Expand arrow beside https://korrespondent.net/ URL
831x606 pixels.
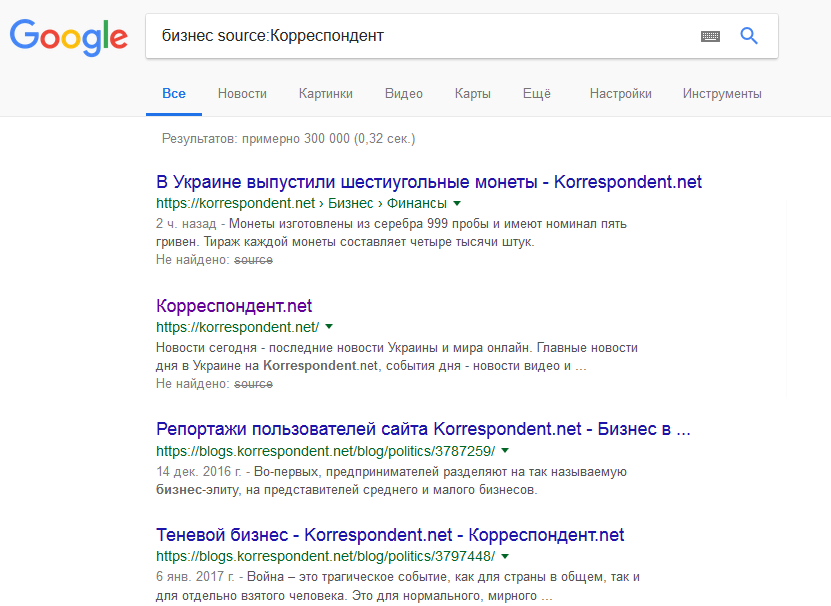[x=329, y=328]
